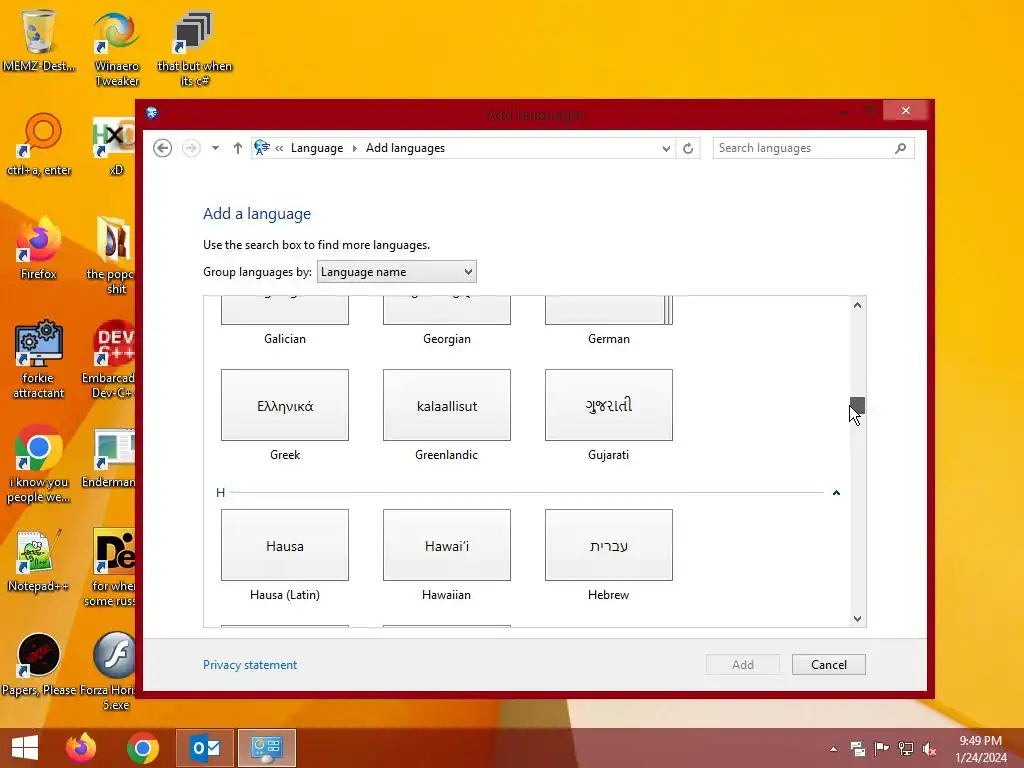The height and width of the screenshot is (768, 1024).
Task: Open the recent locations dropdown arrow
Action: pos(215,148)
